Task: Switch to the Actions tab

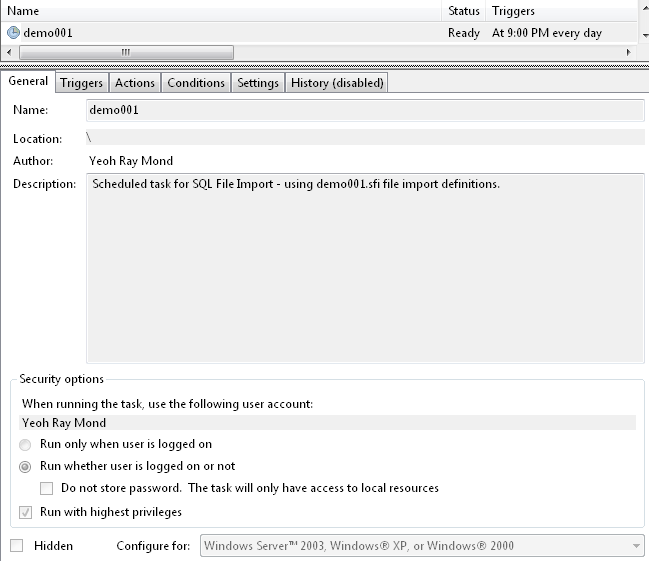Action: click(135, 83)
